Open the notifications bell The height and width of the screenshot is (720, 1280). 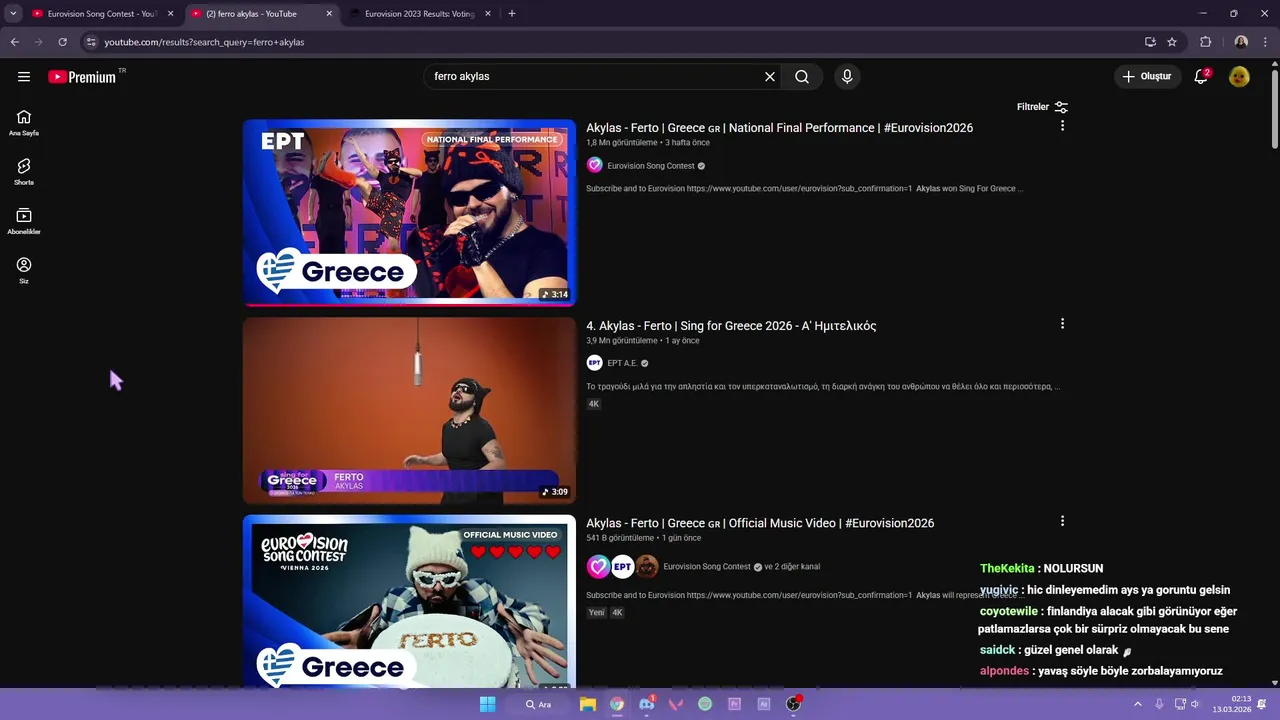click(x=1201, y=76)
